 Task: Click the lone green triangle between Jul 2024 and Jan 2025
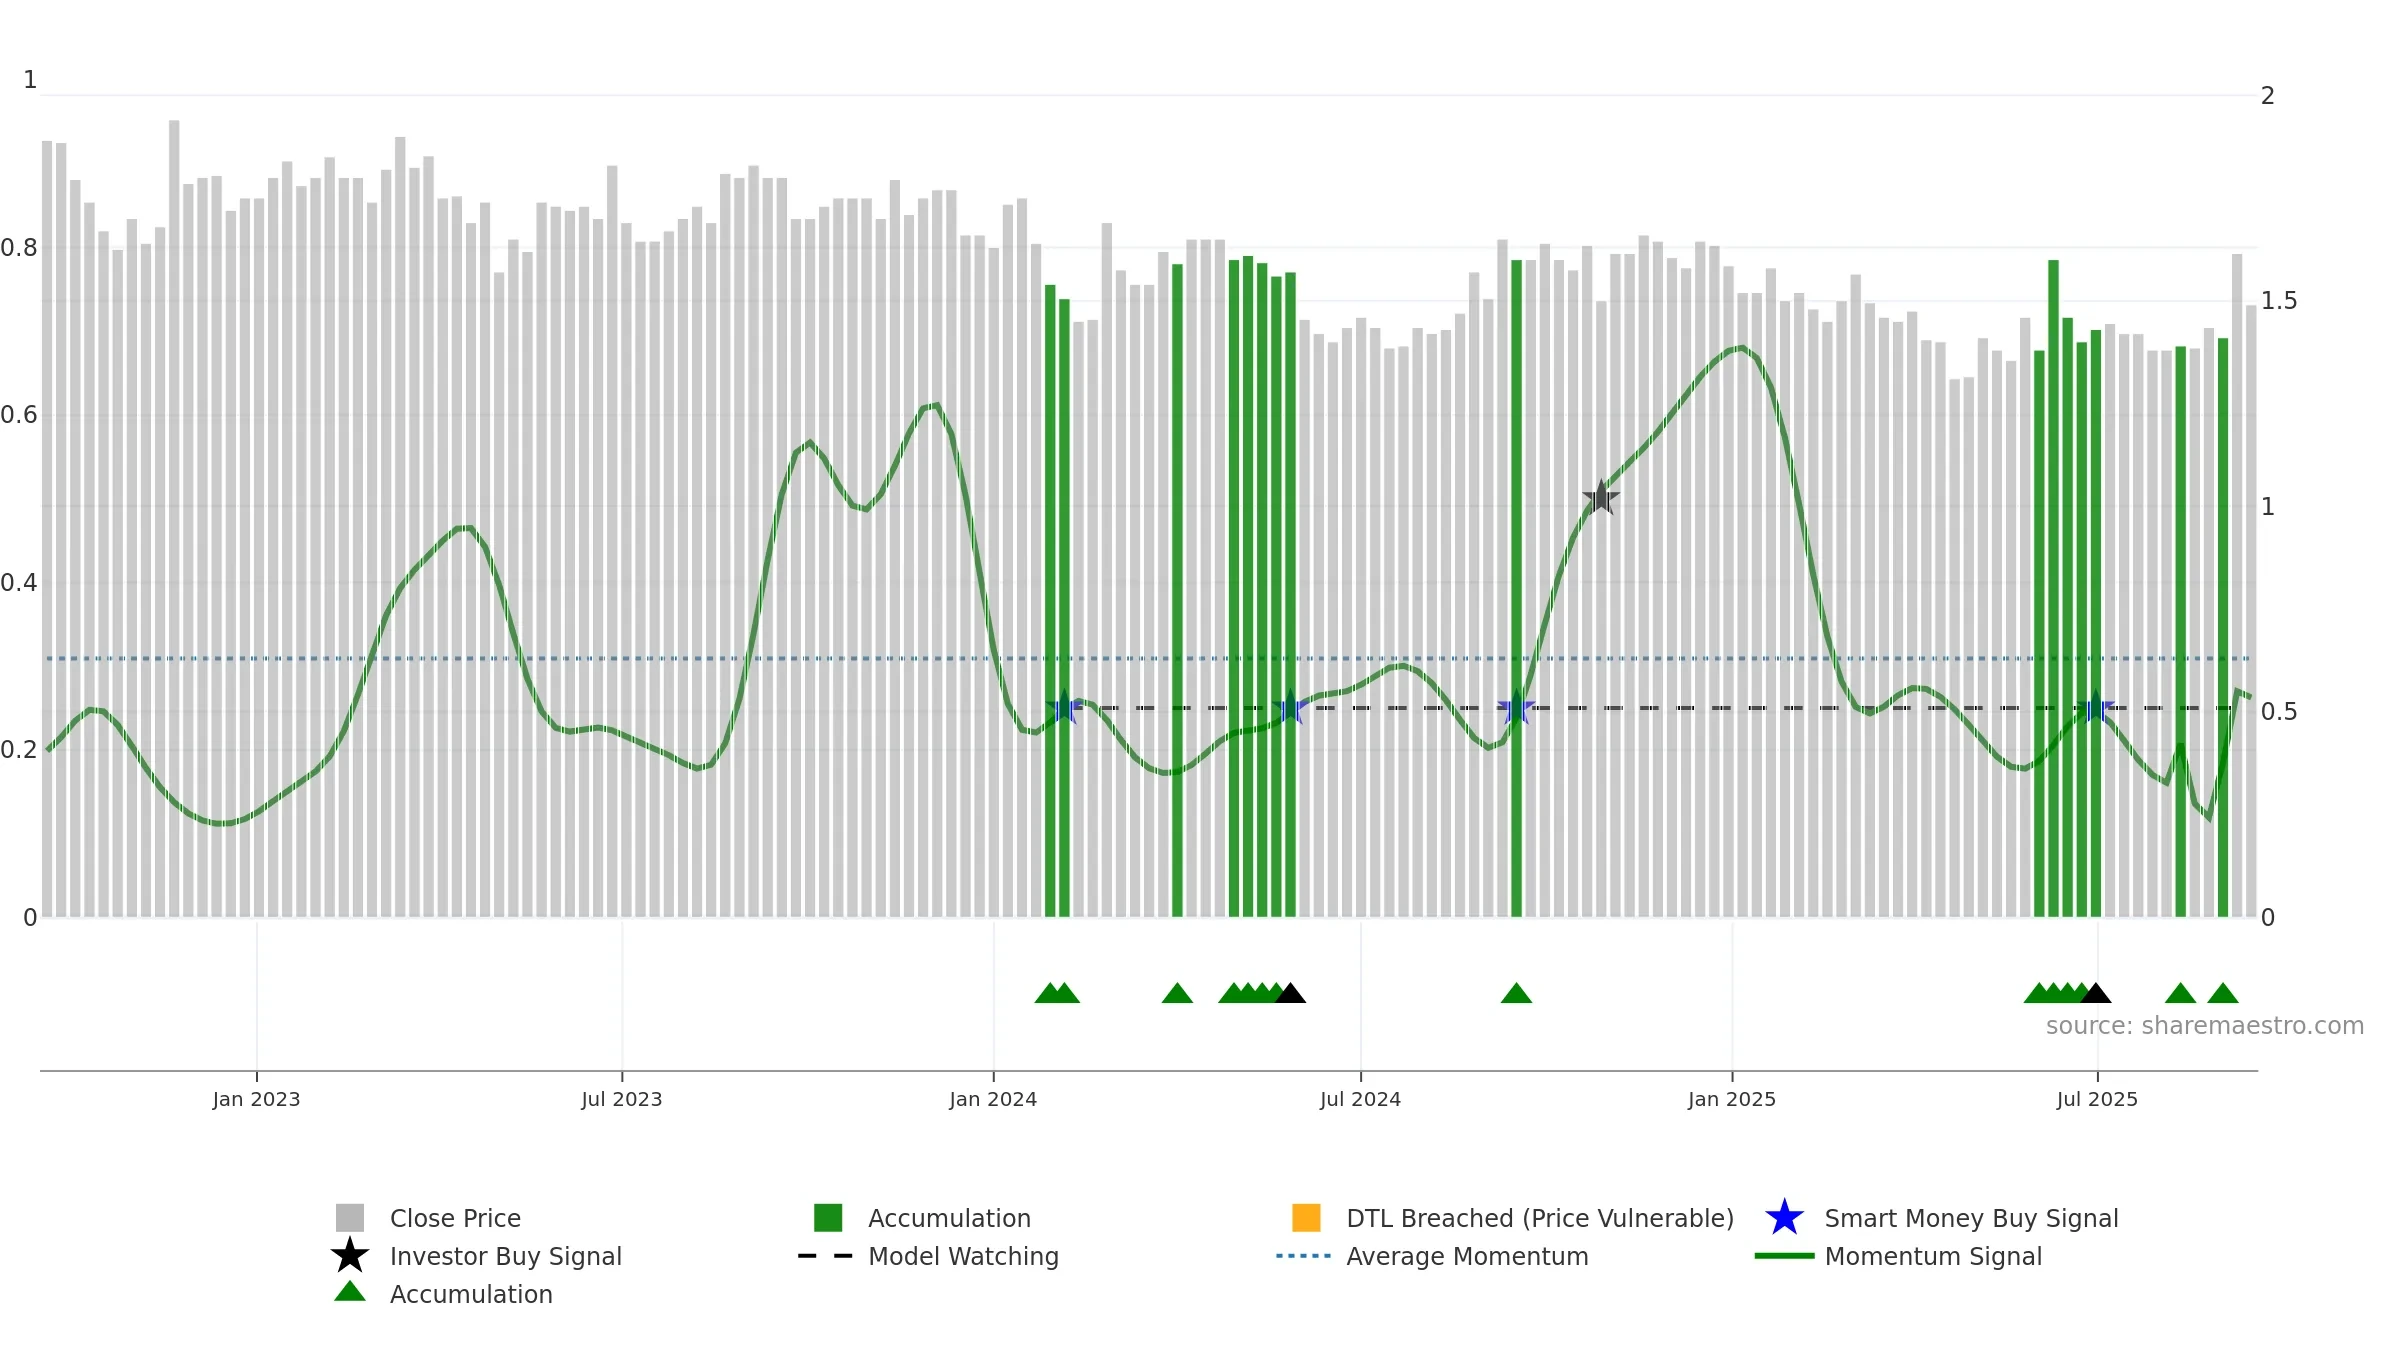pyautogui.click(x=1516, y=993)
